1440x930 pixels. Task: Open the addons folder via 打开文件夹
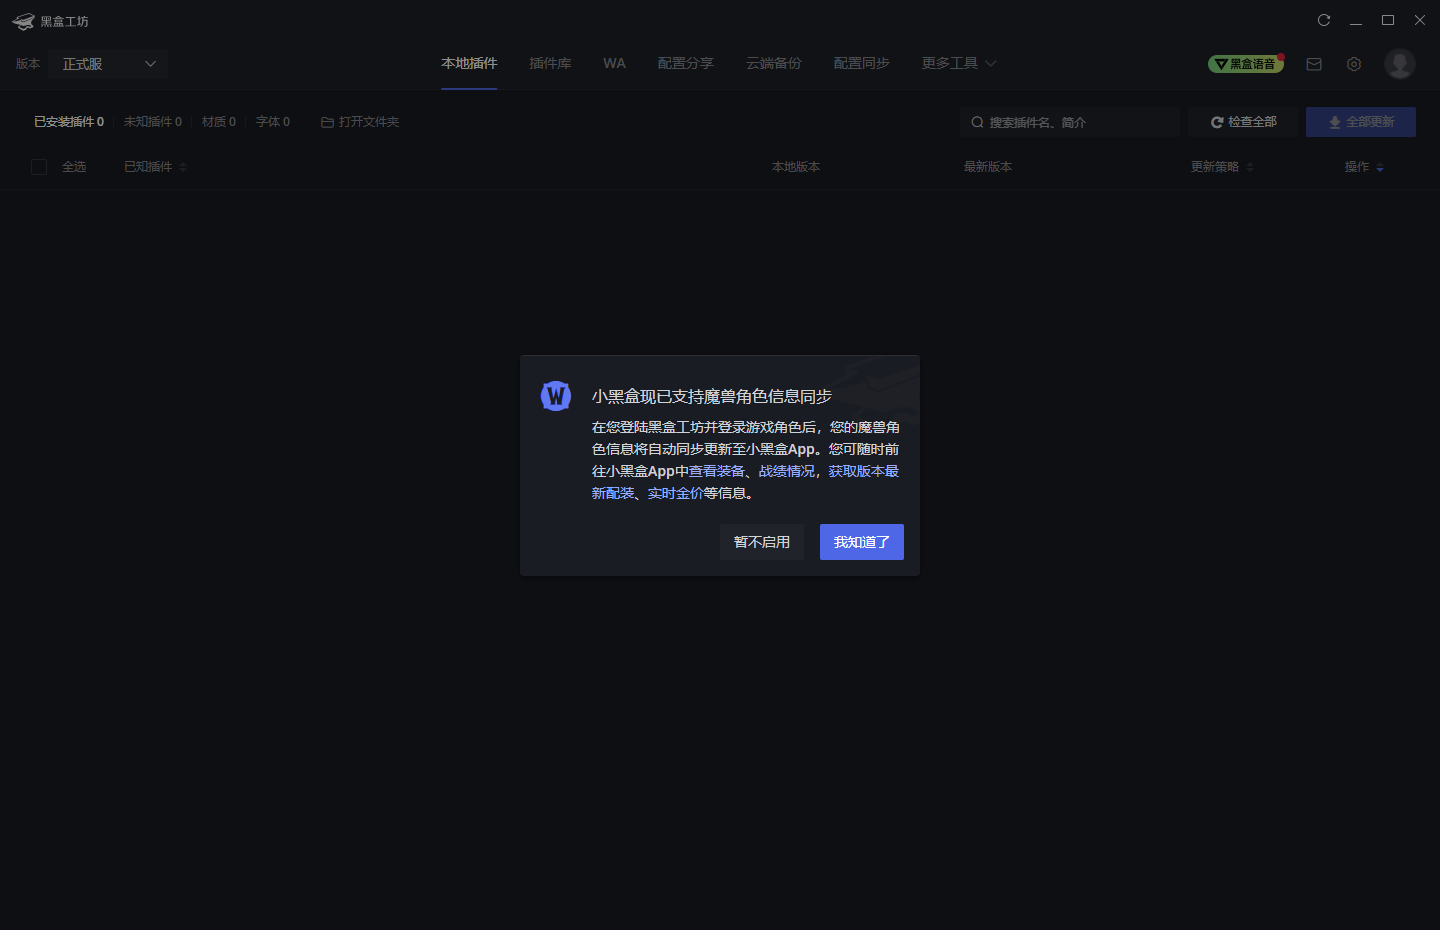point(359,121)
